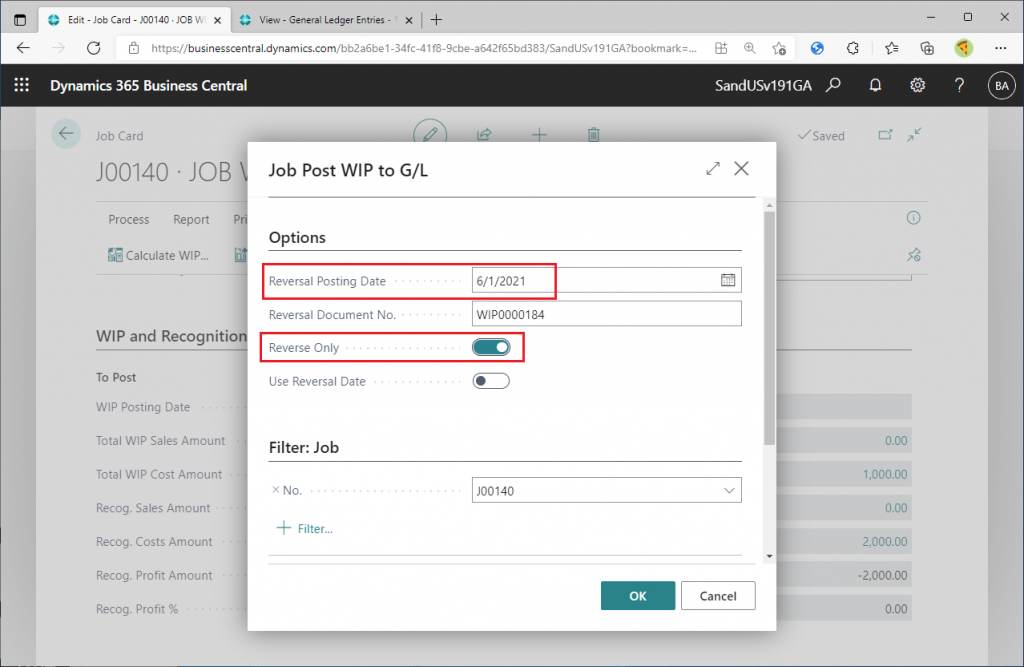Screen dimensions: 1024x667
Task: Run the Calculate WIP... action
Action: coord(158,255)
